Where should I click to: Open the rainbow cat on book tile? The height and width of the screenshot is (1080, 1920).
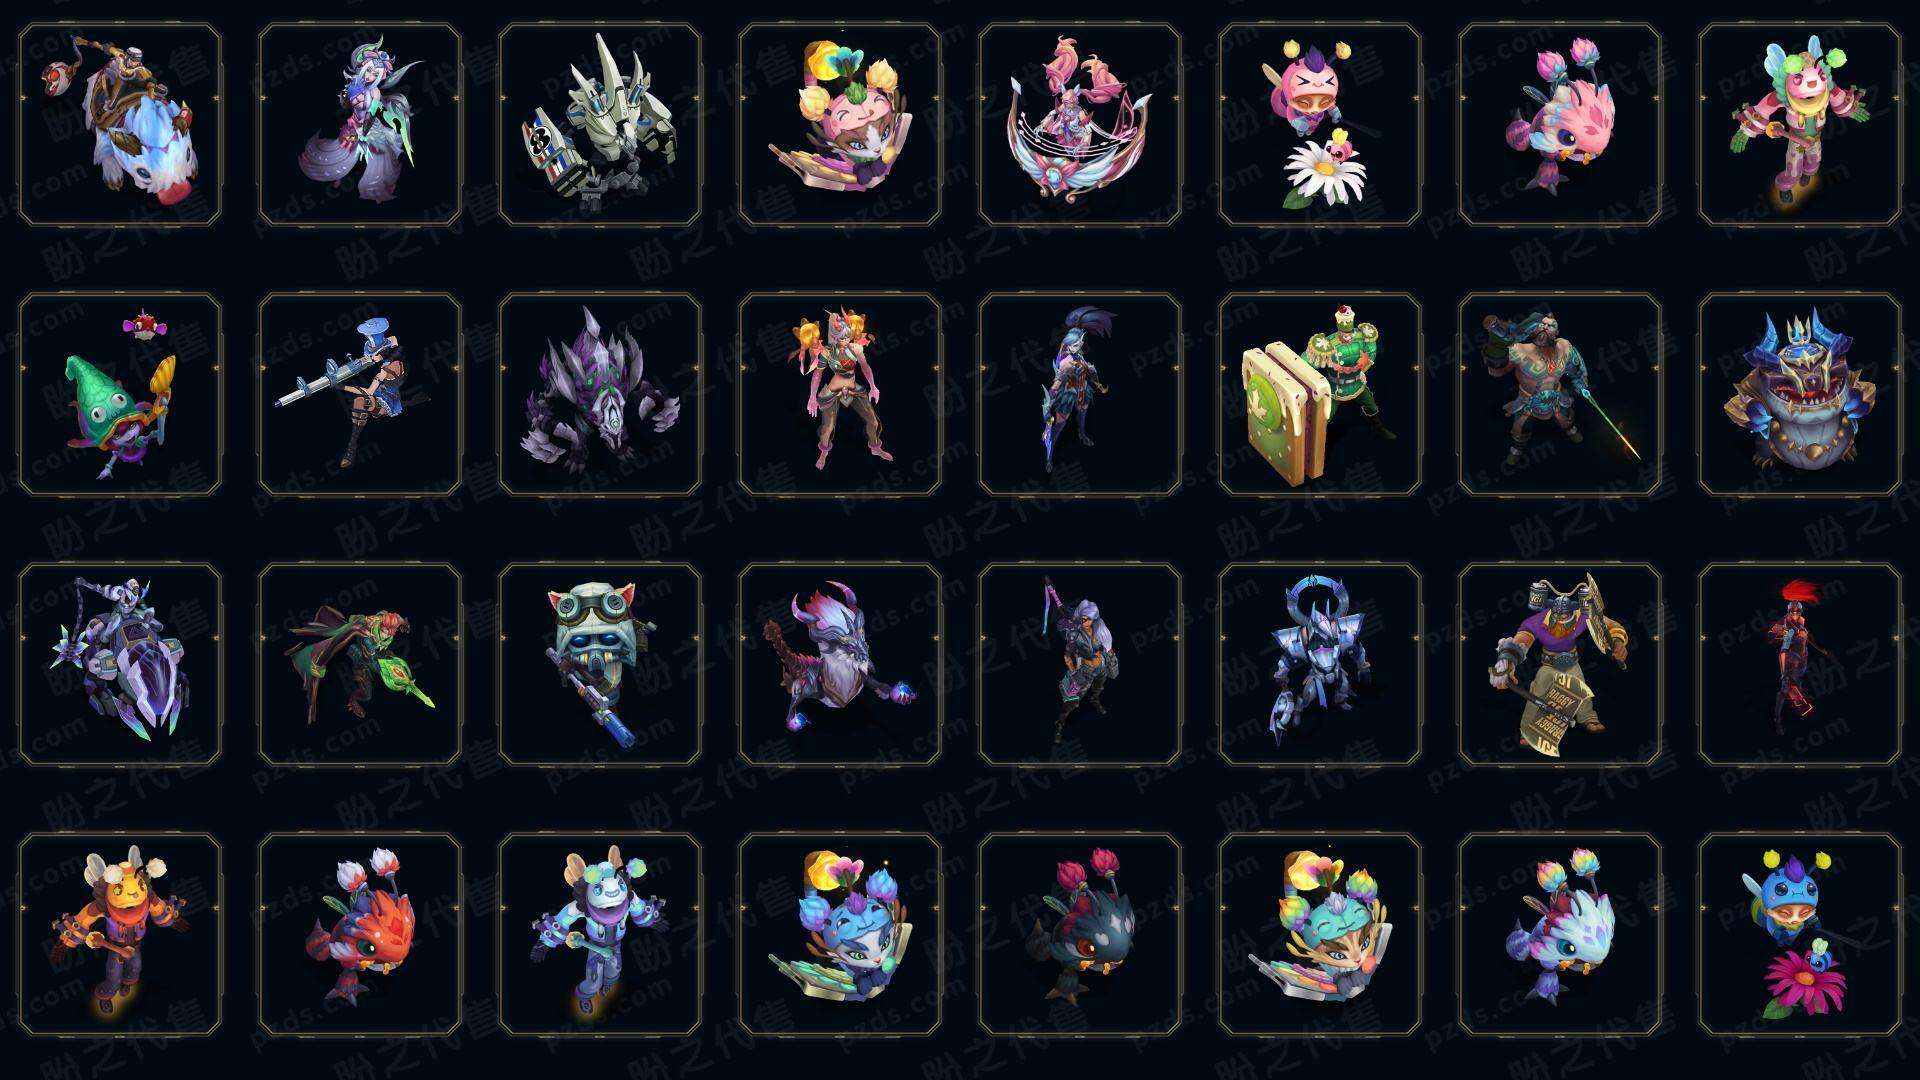tap(1320, 934)
